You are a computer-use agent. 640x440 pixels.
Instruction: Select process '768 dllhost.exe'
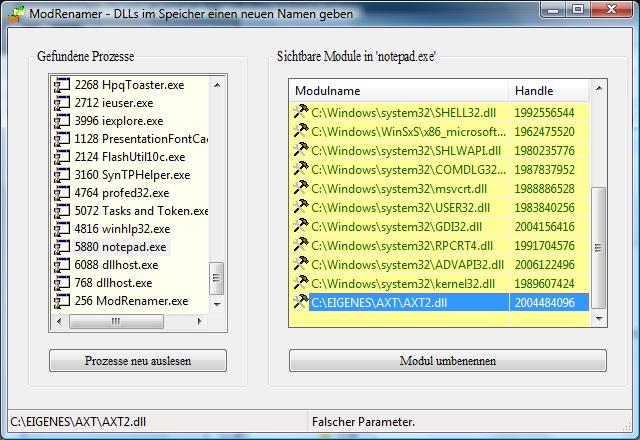click(113, 283)
